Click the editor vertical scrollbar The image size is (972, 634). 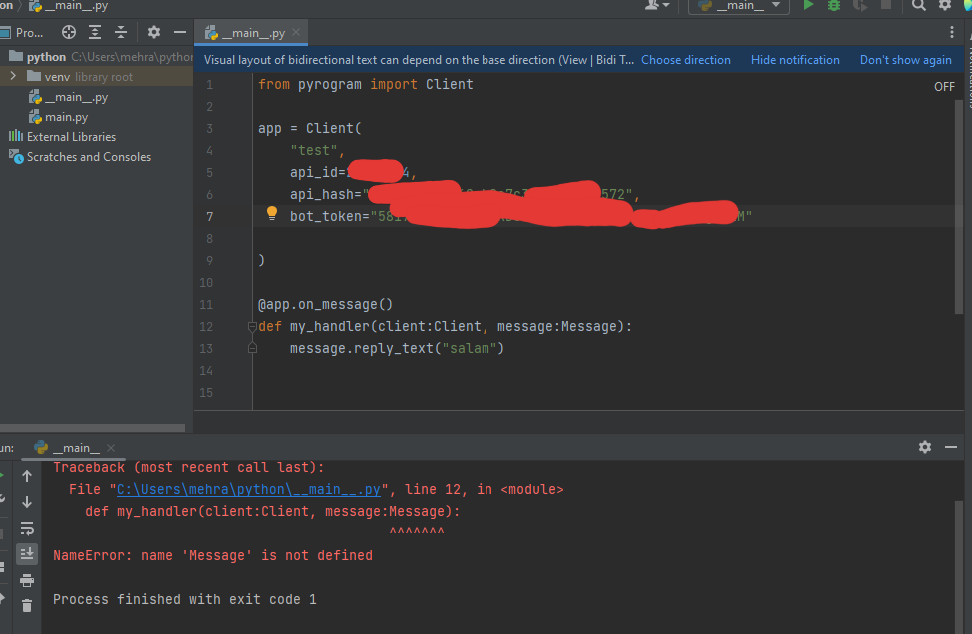point(959,208)
